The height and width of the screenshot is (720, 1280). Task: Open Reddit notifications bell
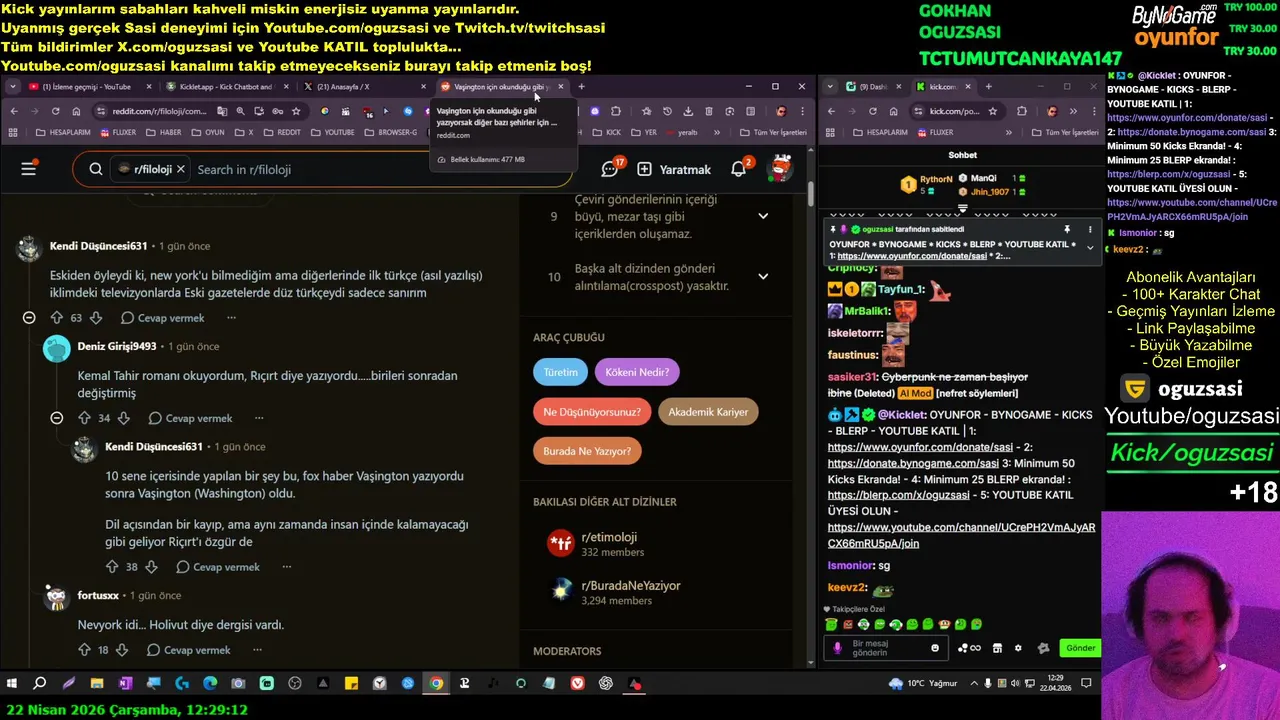739,168
